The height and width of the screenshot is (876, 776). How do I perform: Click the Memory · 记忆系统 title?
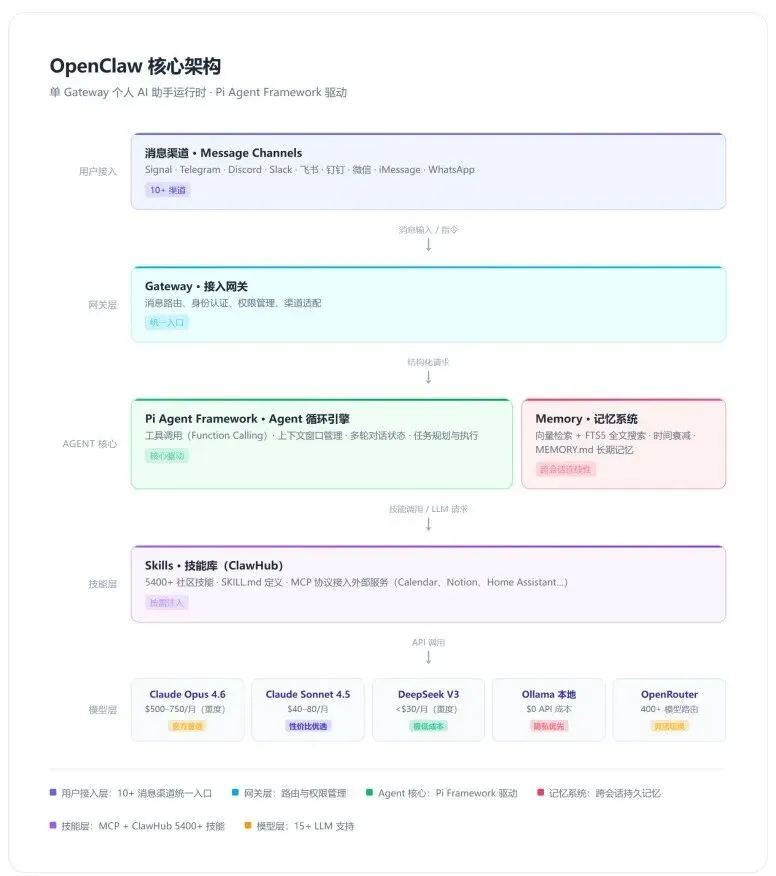pyautogui.click(x=587, y=419)
